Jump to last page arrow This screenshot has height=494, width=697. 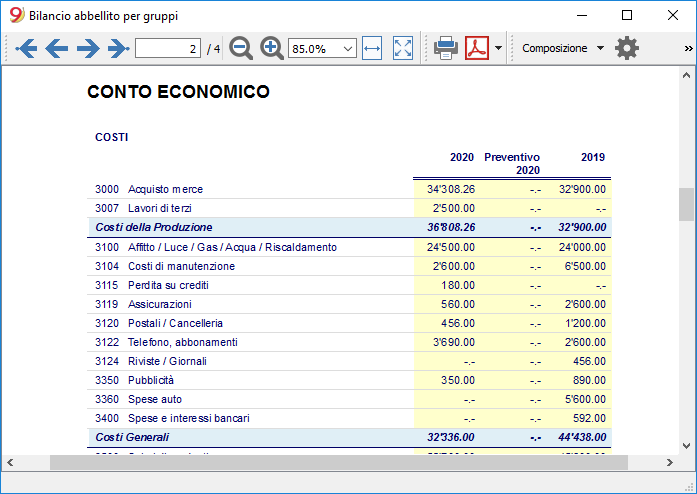tap(119, 48)
